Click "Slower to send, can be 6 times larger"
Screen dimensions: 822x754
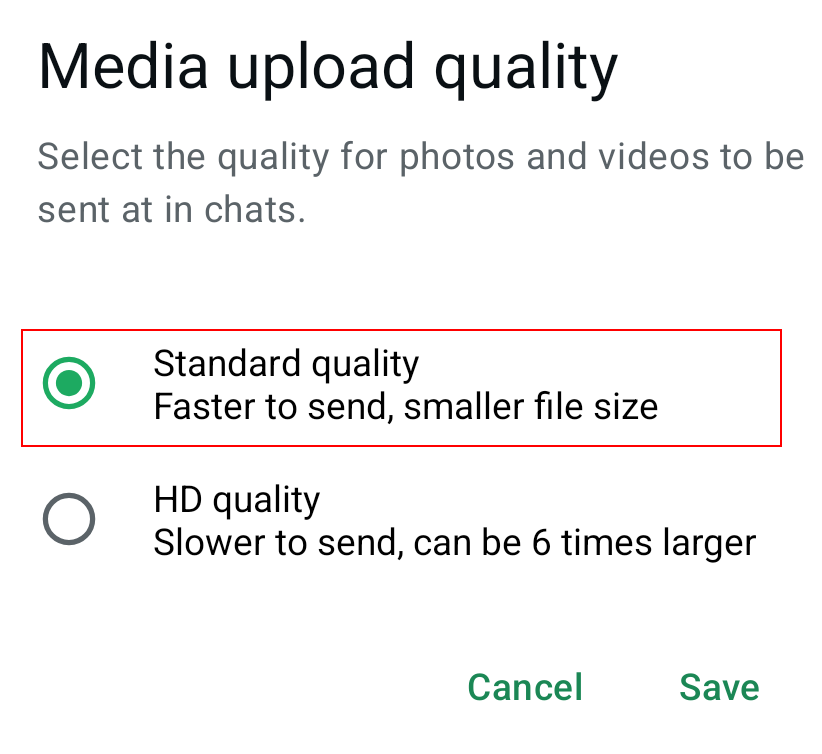[454, 543]
